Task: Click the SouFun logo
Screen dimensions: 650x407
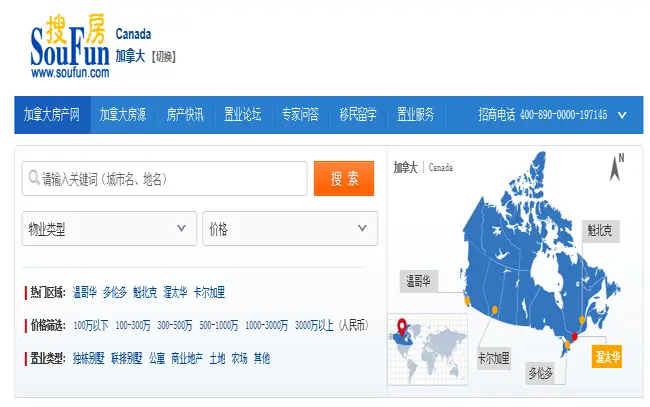Action: [70, 46]
